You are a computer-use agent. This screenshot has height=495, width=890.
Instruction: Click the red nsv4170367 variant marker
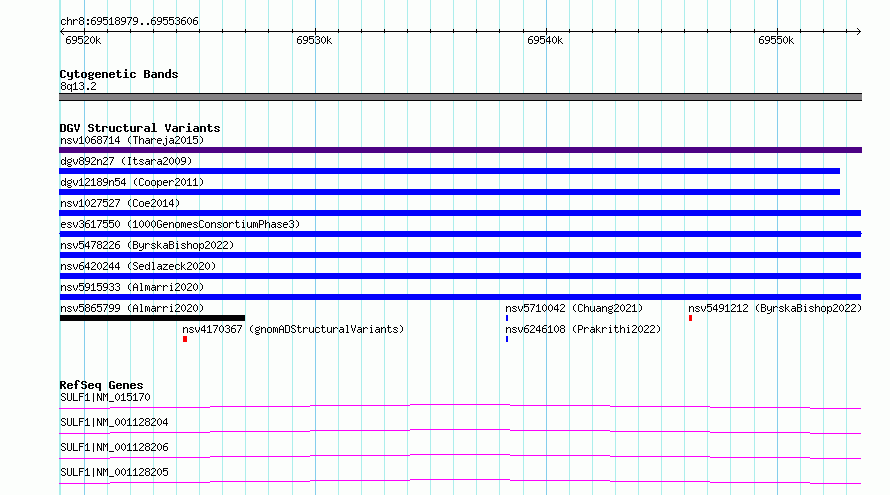coord(185,339)
